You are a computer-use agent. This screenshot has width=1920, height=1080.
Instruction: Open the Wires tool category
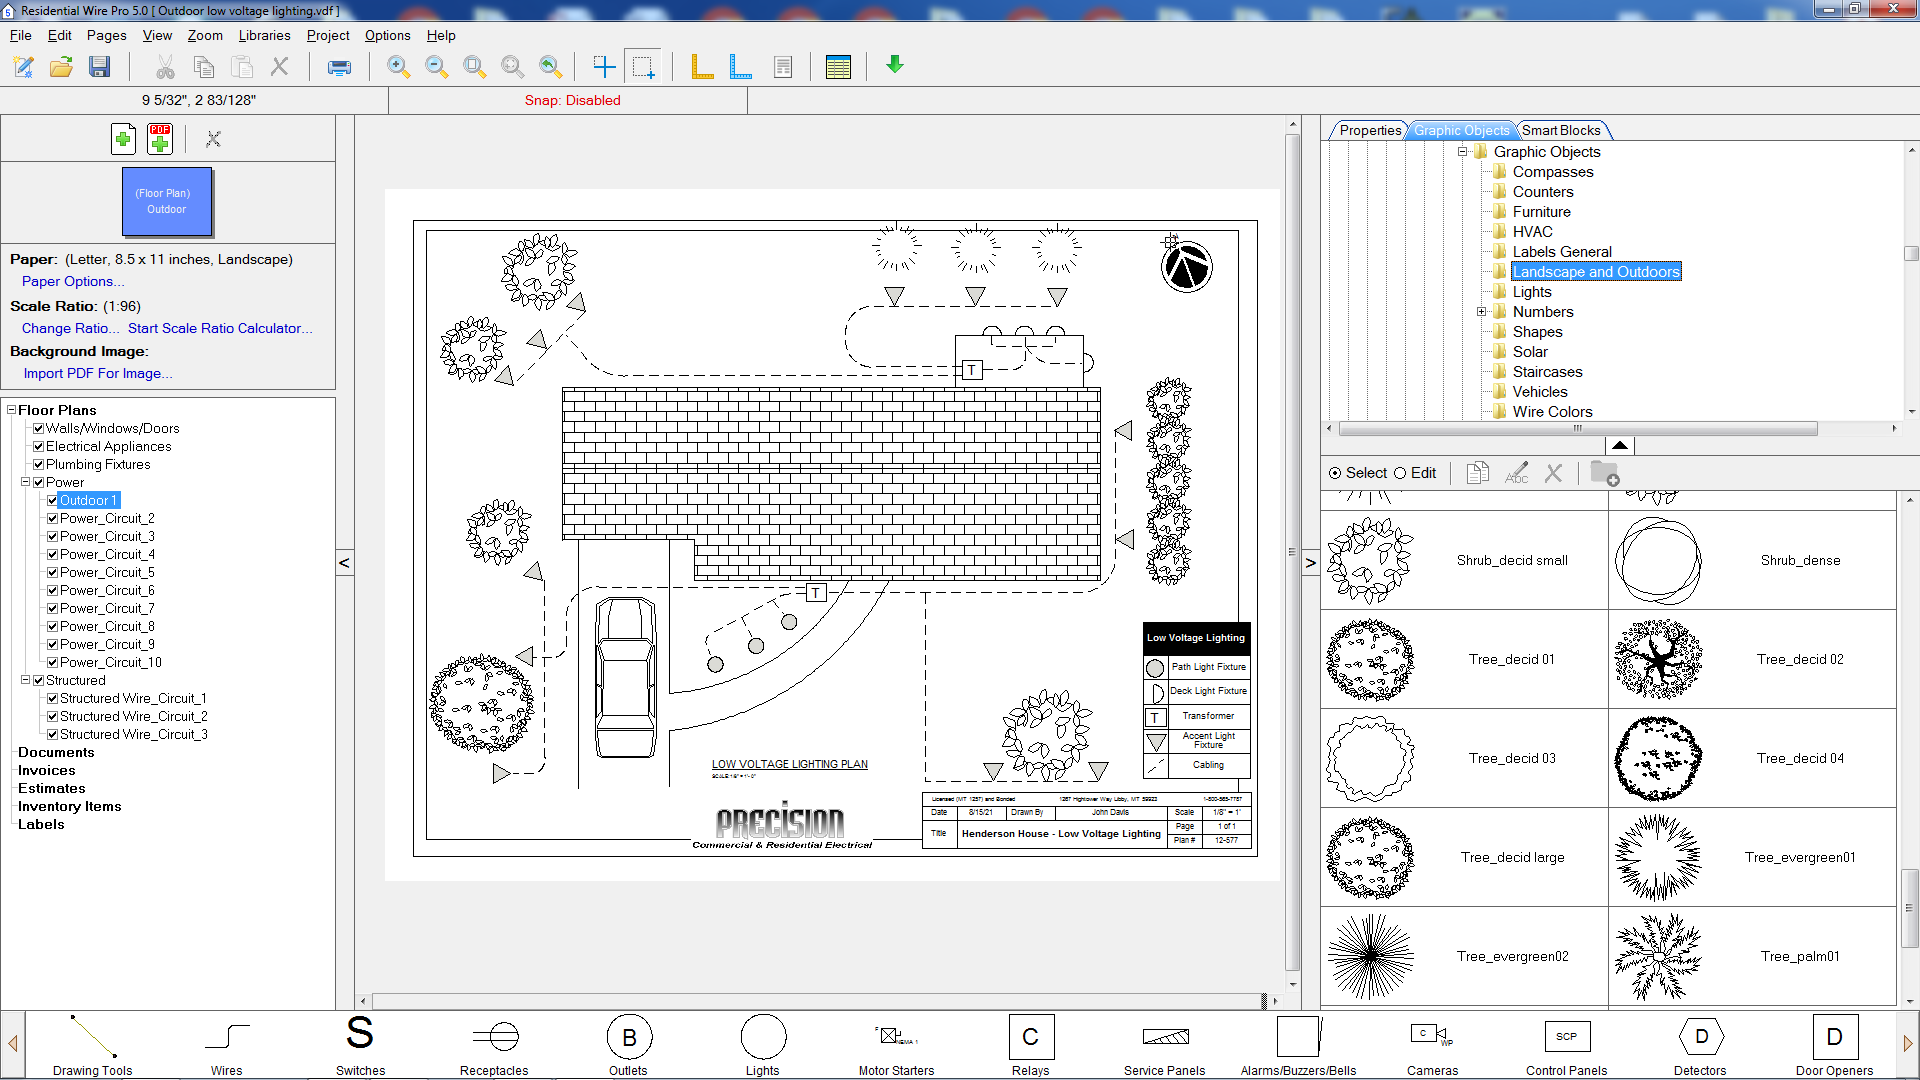[227, 1045]
